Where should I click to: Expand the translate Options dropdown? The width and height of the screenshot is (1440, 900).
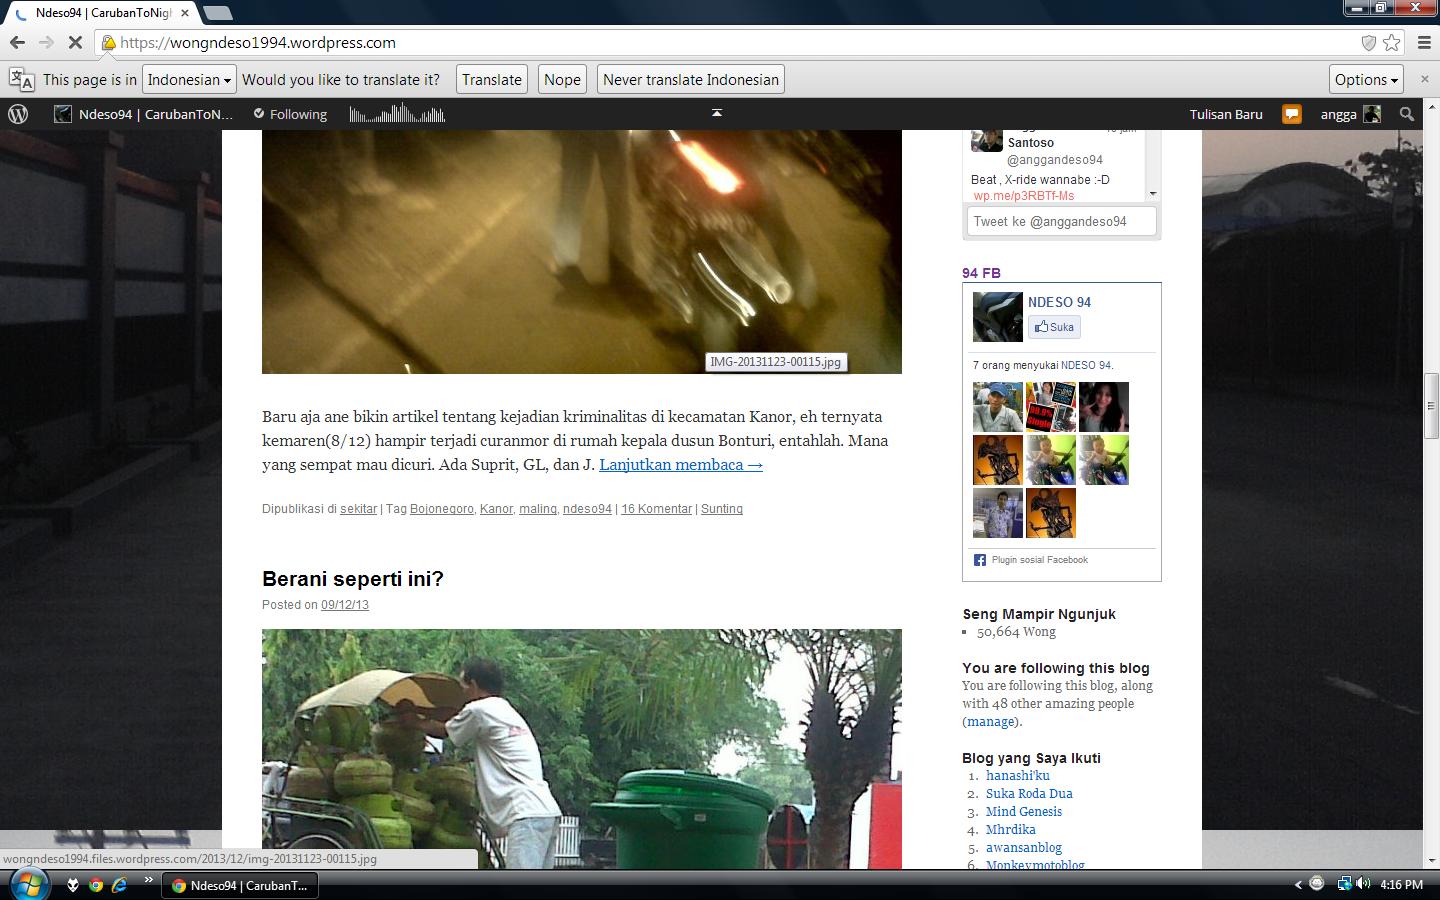click(1366, 80)
